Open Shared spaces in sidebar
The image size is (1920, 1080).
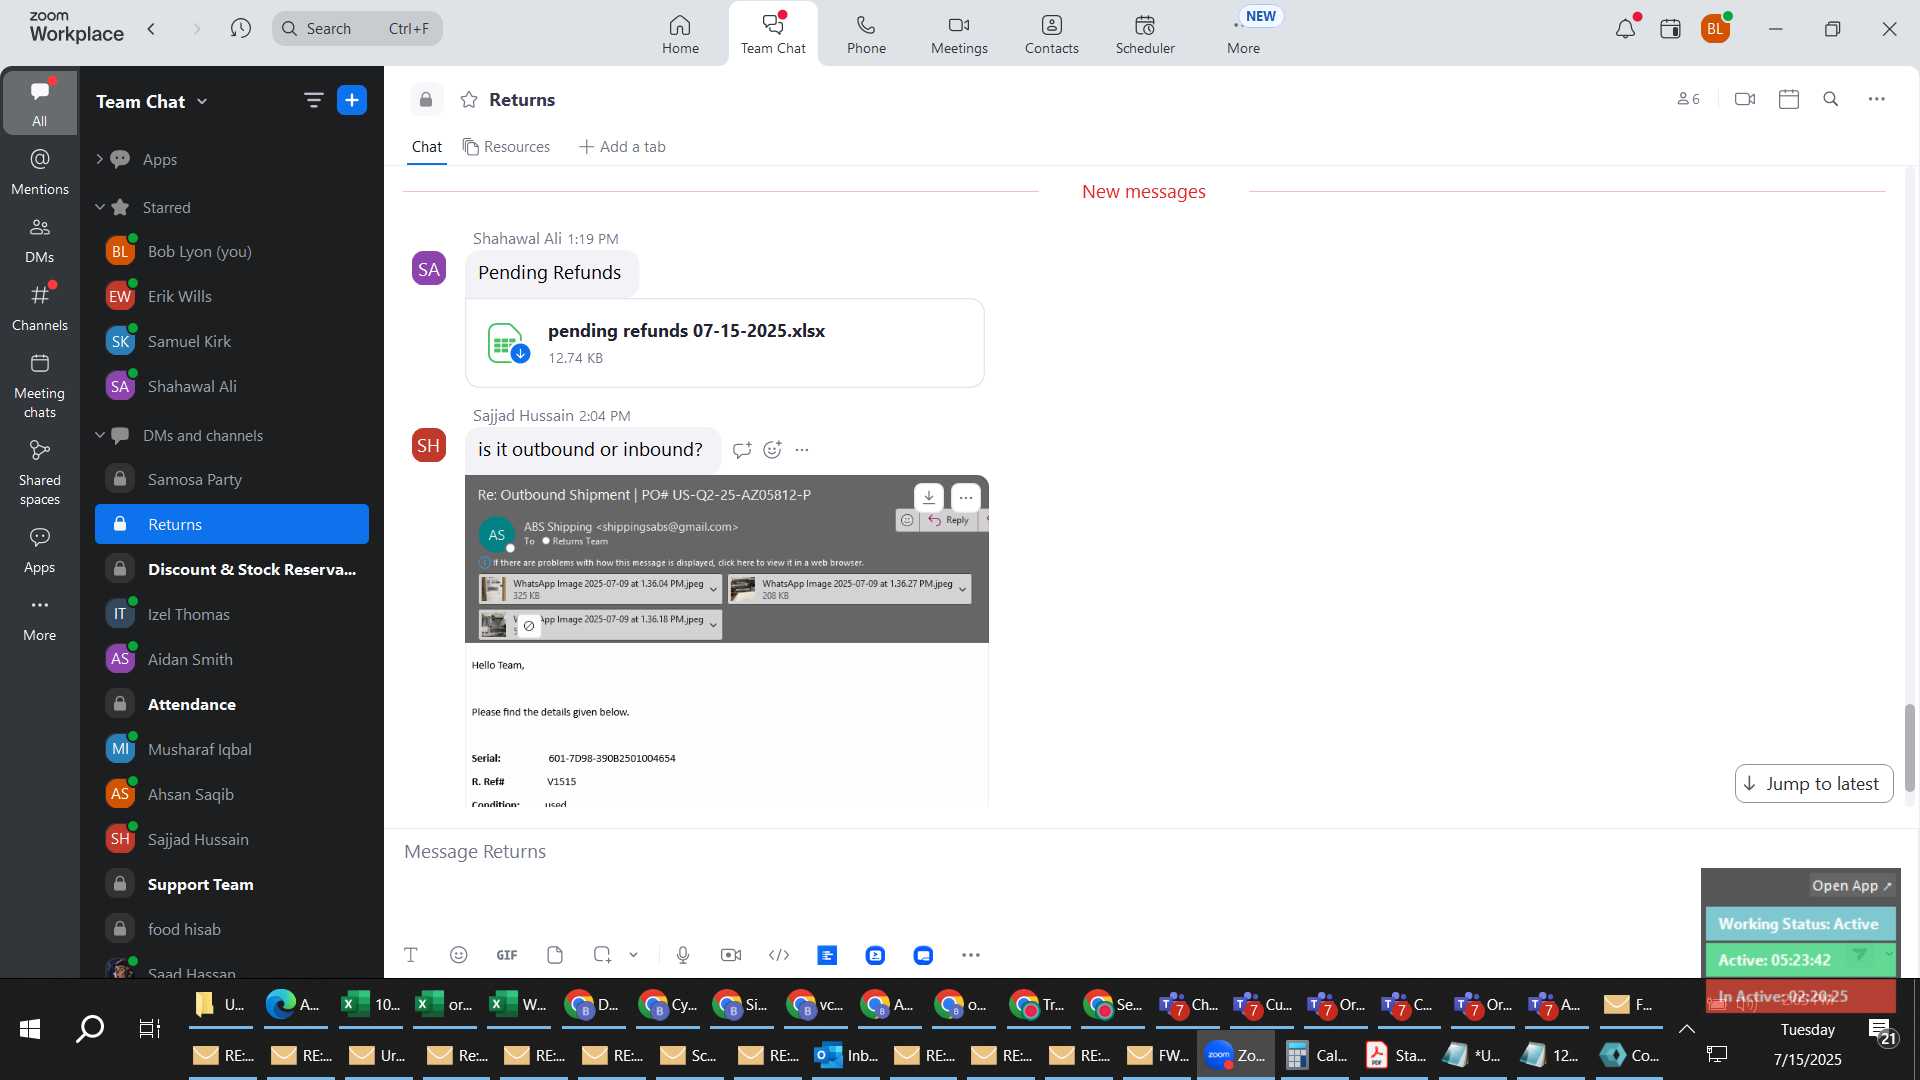pos(40,473)
